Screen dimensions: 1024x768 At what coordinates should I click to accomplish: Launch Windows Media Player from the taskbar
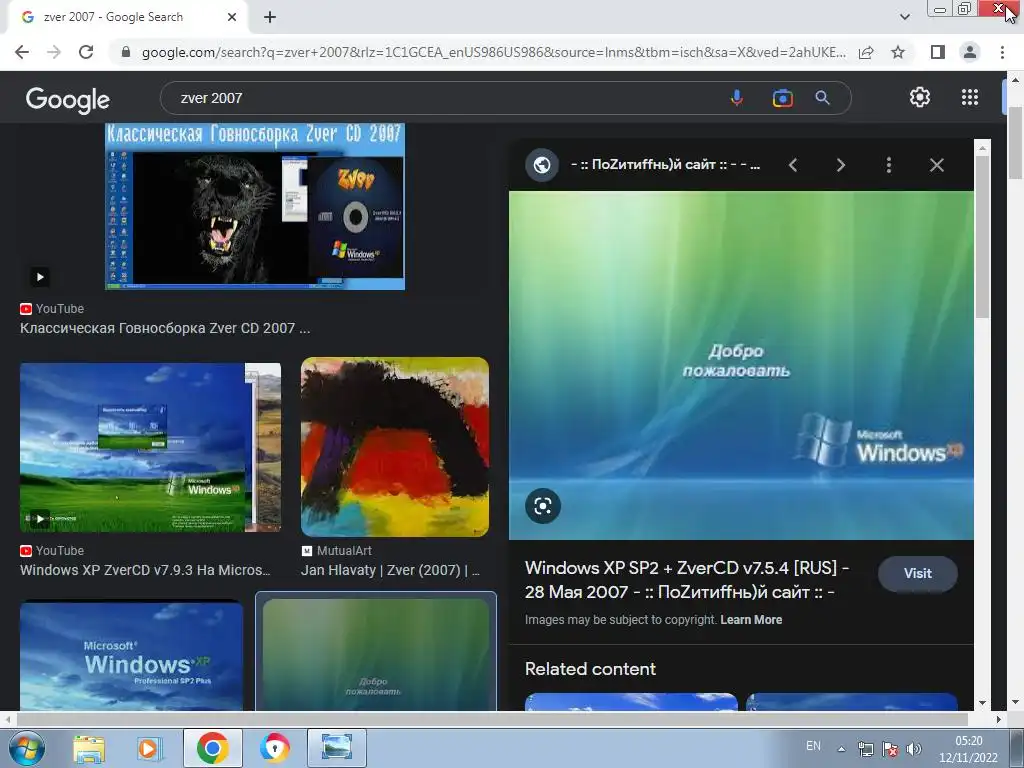point(150,748)
